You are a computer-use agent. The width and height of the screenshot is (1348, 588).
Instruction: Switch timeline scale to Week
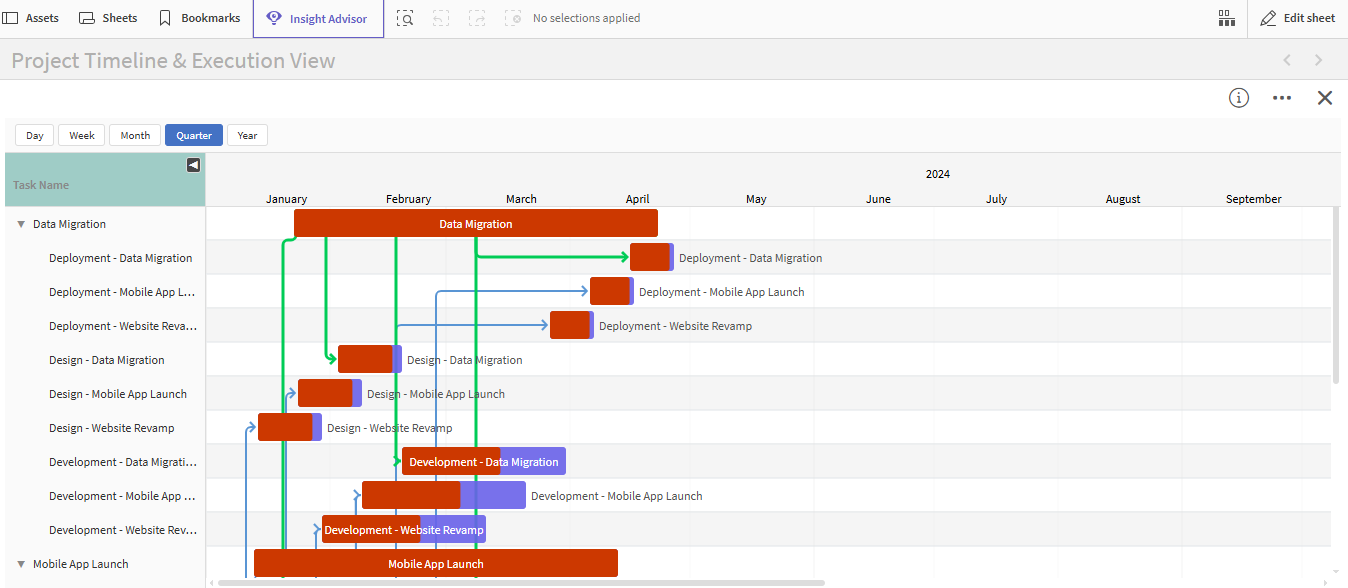[82, 136]
